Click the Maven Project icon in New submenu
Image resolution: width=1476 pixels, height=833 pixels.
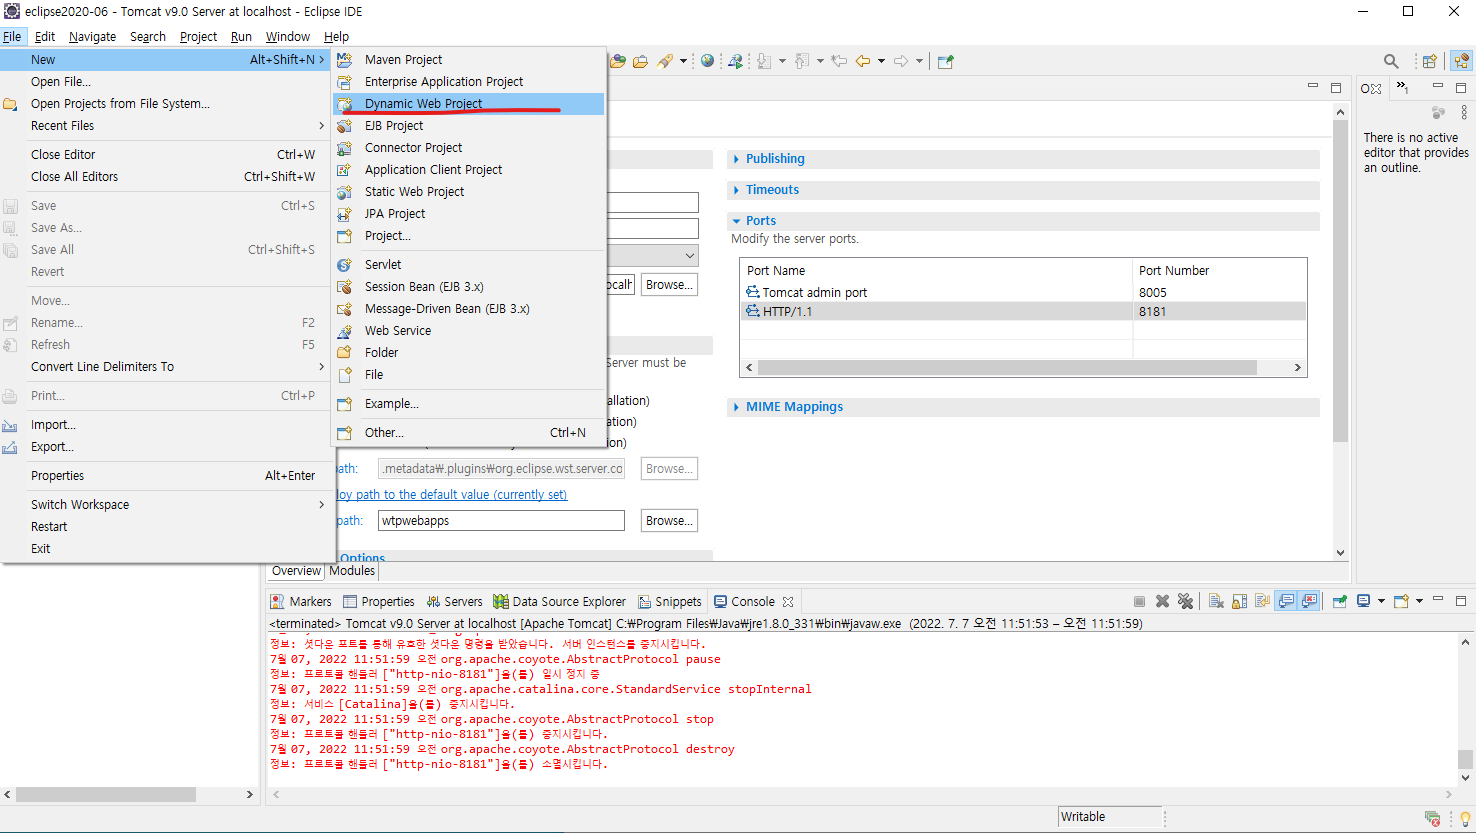coord(344,60)
